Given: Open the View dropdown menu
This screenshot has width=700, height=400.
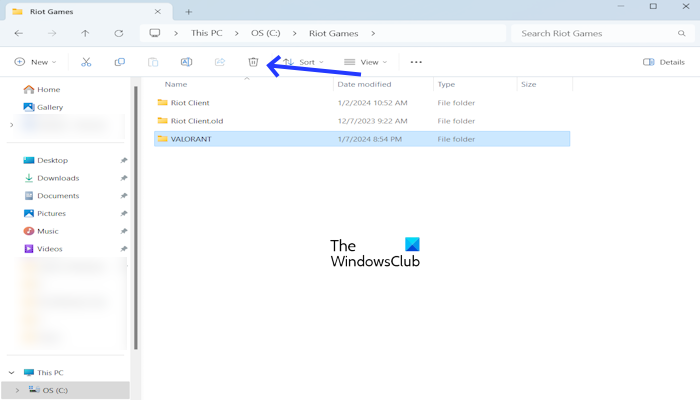Looking at the screenshot, I should [x=366, y=62].
